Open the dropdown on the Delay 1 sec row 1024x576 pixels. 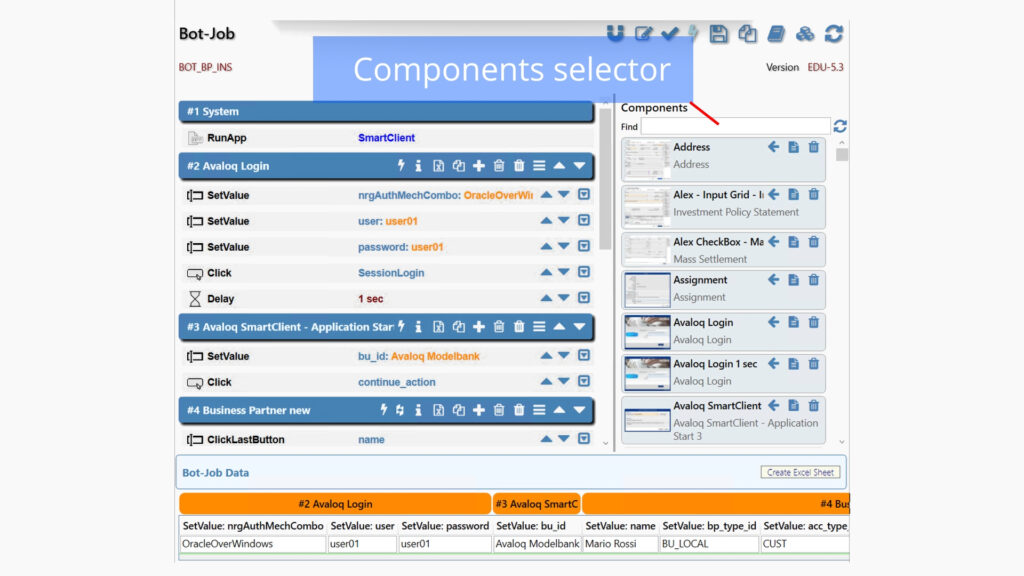click(x=584, y=298)
